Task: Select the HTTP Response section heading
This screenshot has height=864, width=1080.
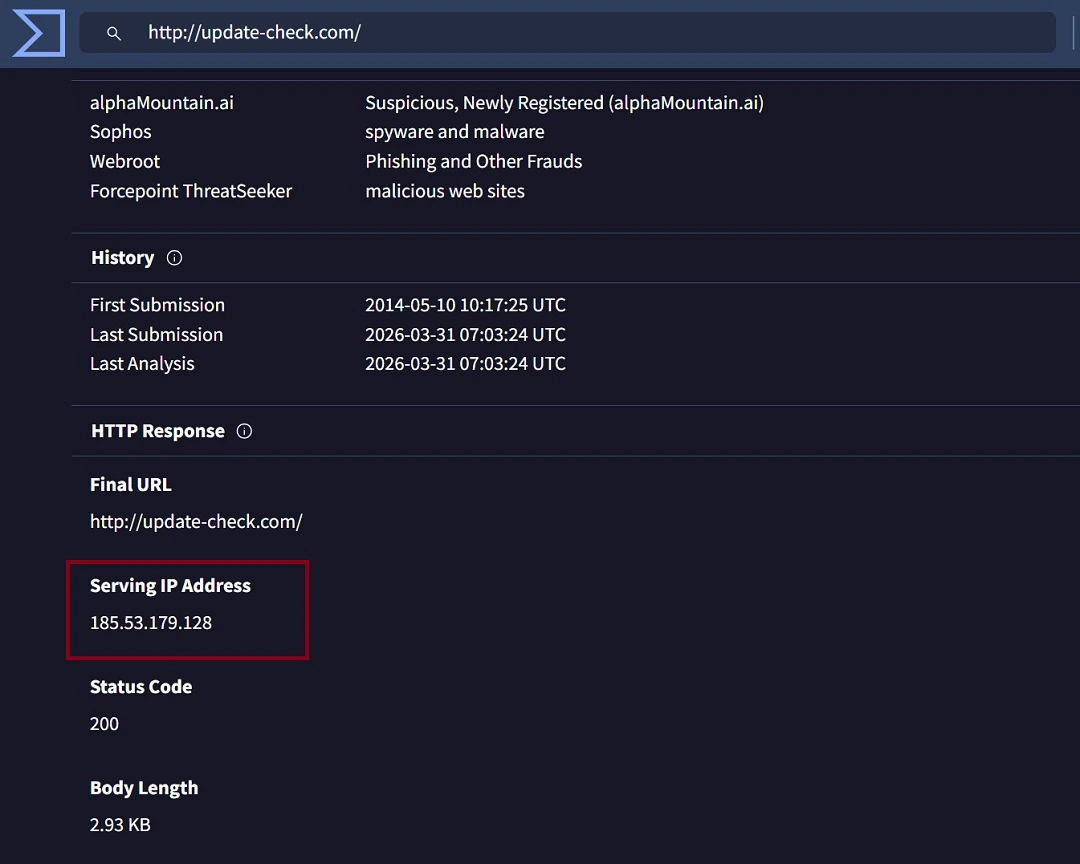Action: pyautogui.click(x=157, y=432)
